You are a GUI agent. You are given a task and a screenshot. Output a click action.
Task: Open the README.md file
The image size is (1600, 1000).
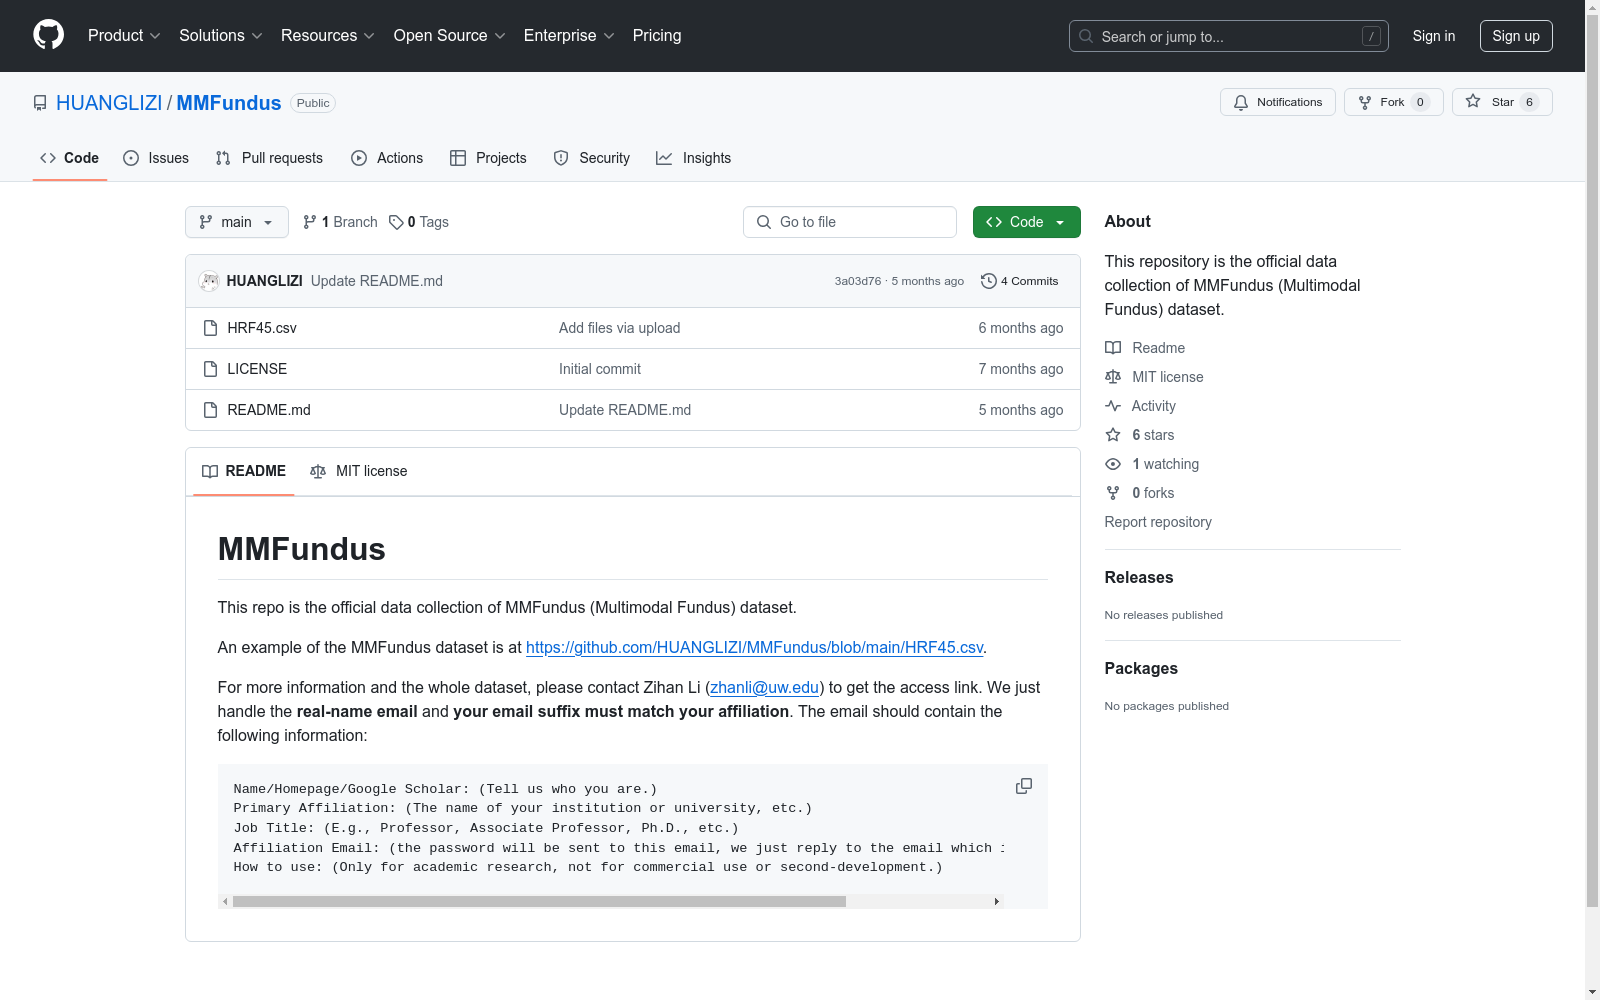(x=269, y=410)
